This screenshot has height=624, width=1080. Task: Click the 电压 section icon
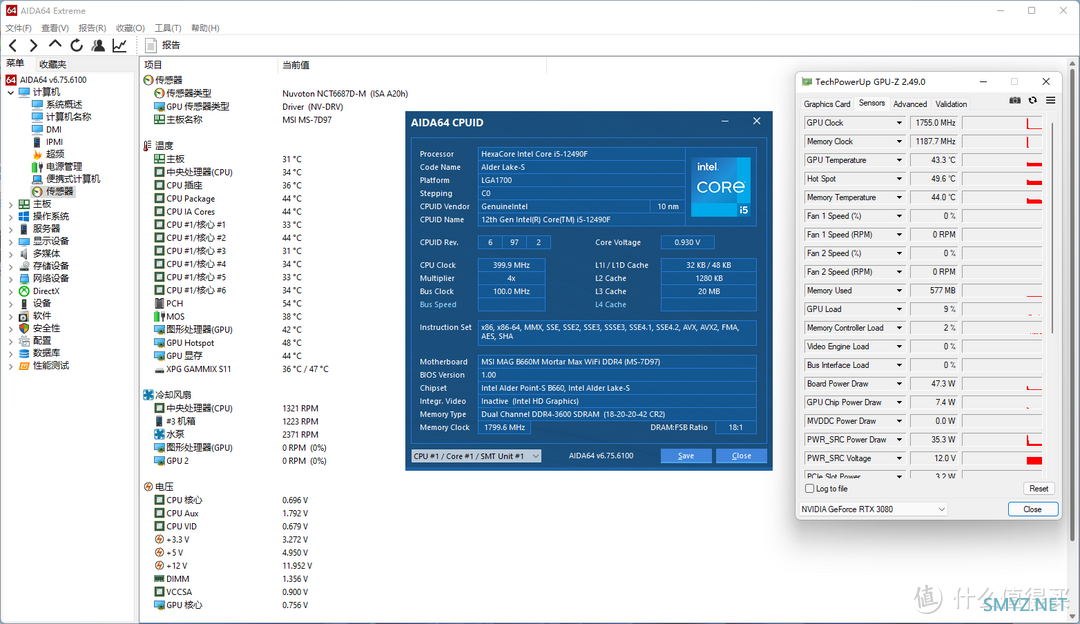pyautogui.click(x=148, y=487)
